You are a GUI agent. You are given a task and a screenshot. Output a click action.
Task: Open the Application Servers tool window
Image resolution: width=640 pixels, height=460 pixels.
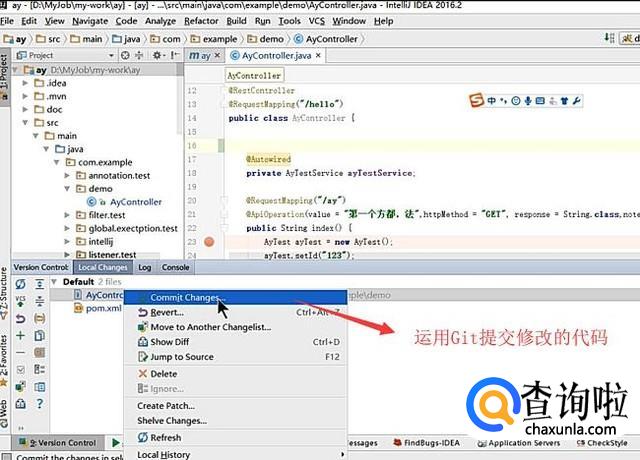click(x=518, y=442)
